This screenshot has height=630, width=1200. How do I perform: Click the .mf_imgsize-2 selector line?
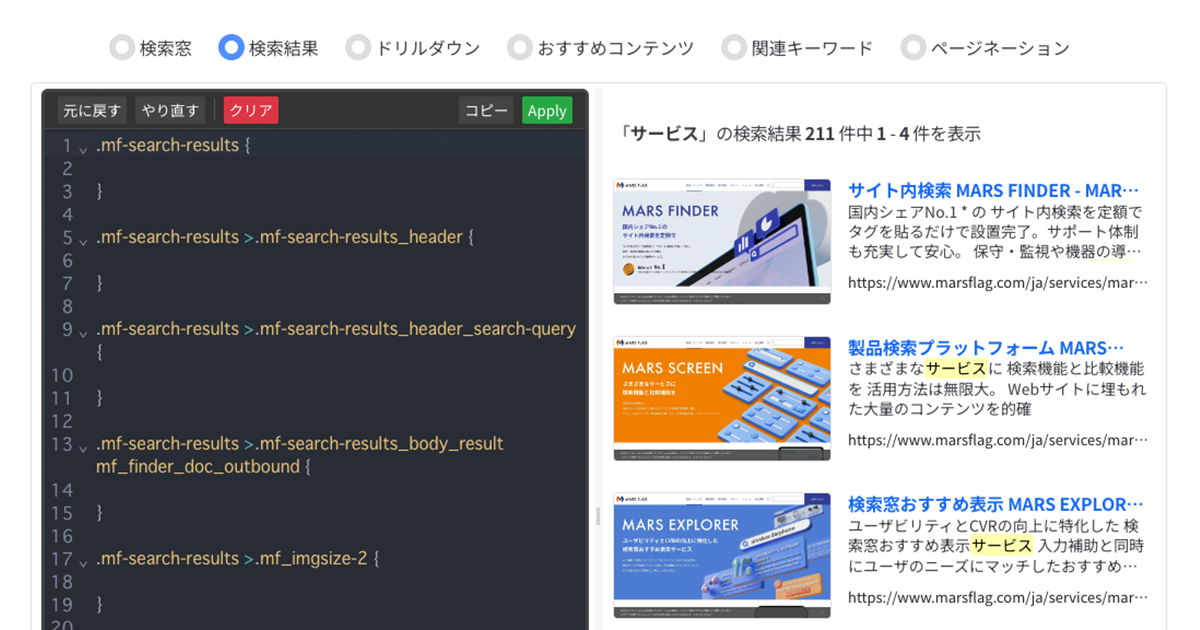(238, 558)
